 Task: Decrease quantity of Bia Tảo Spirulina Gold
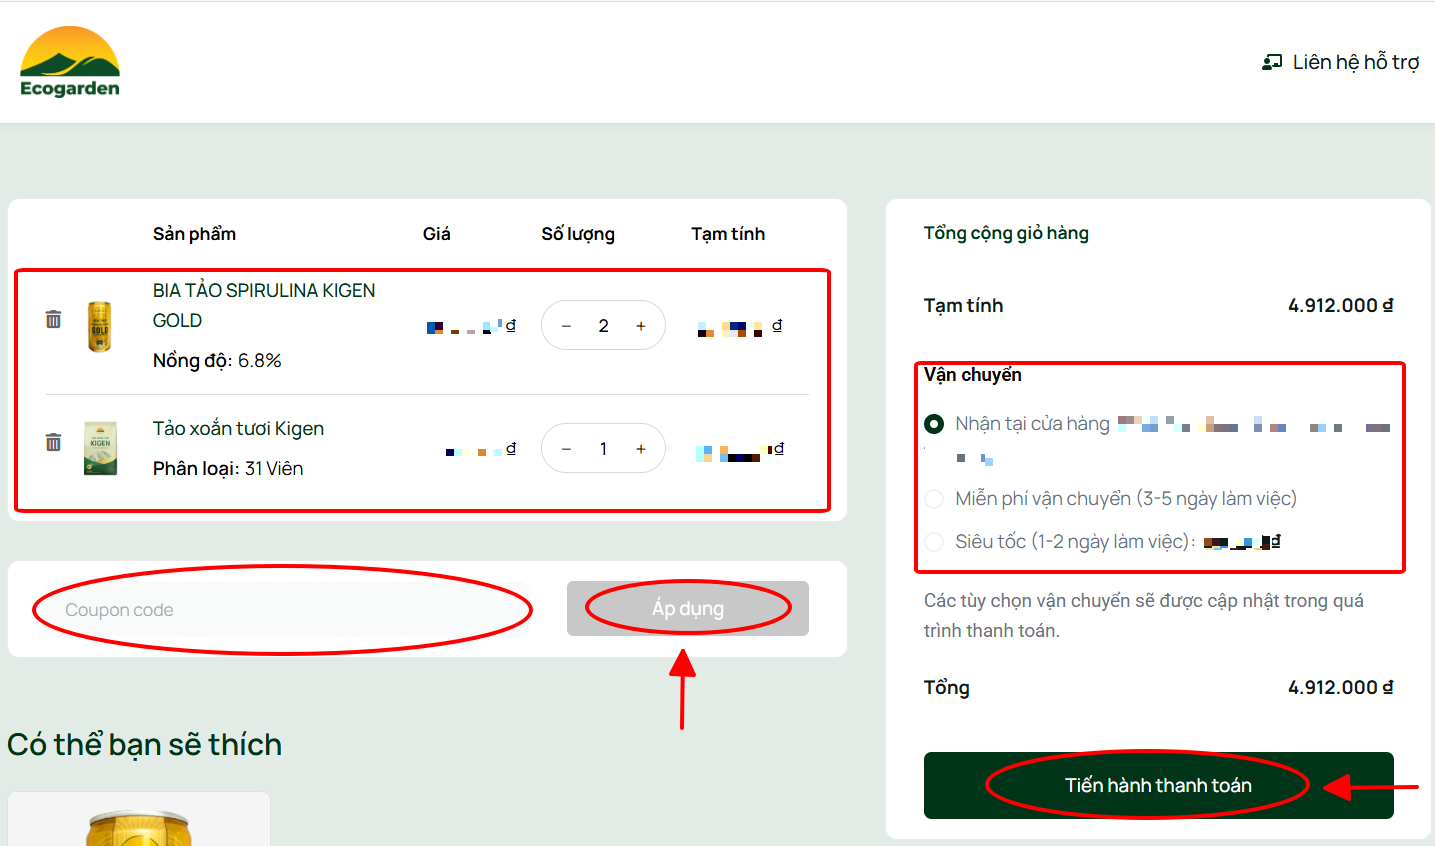pyautogui.click(x=566, y=326)
